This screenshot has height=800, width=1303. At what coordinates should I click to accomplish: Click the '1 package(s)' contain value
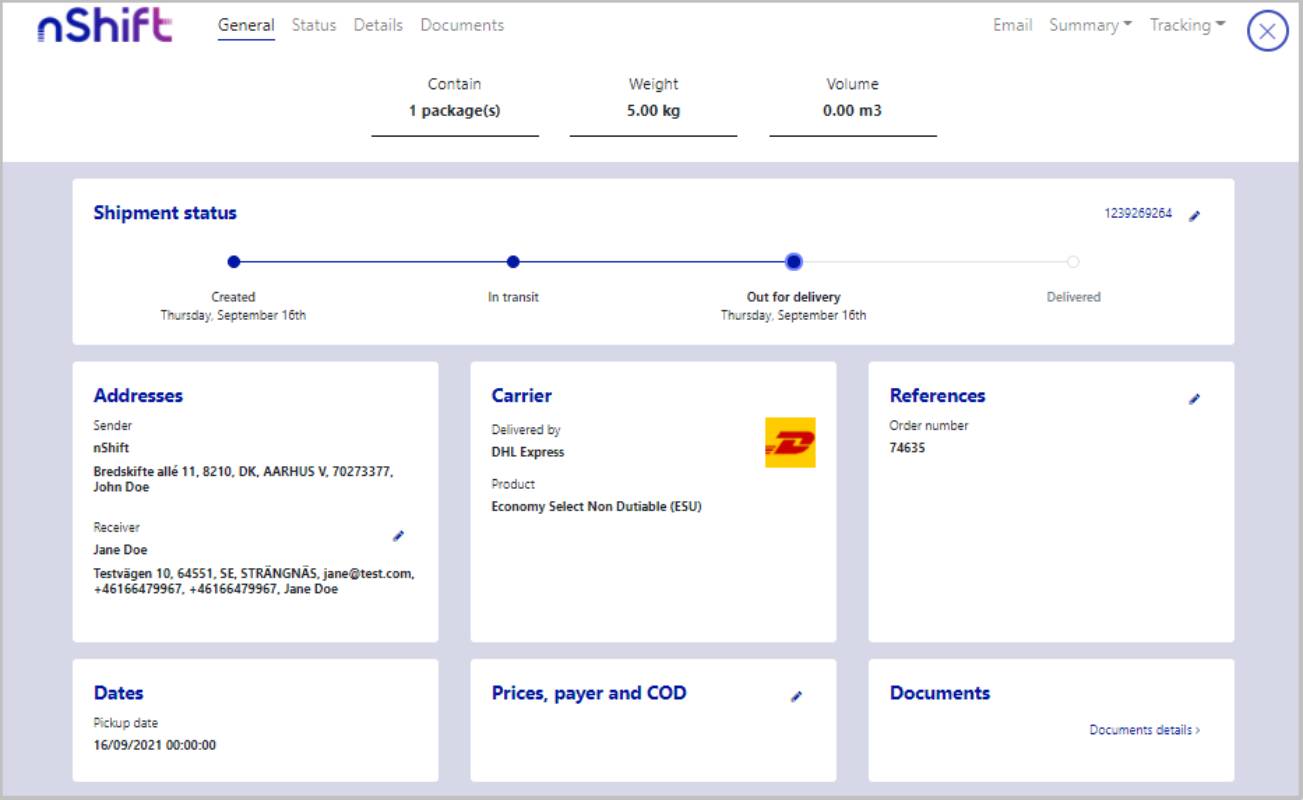pos(455,111)
